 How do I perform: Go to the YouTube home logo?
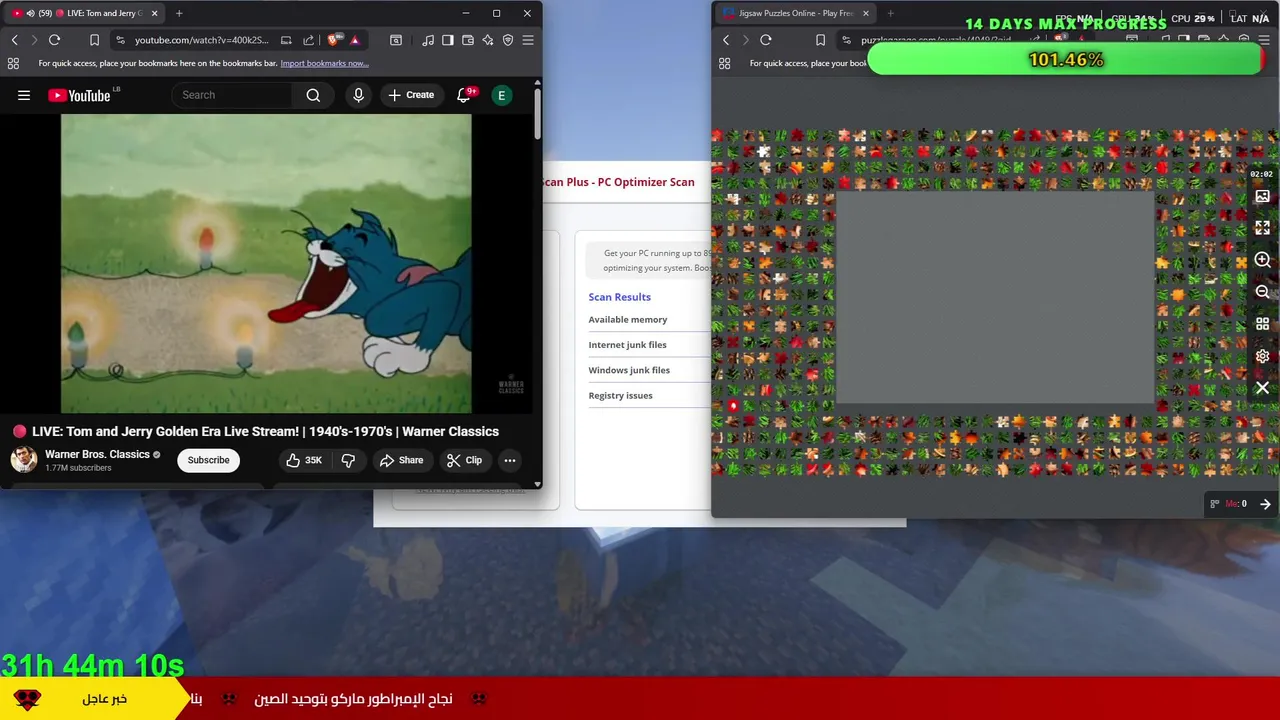pos(80,95)
